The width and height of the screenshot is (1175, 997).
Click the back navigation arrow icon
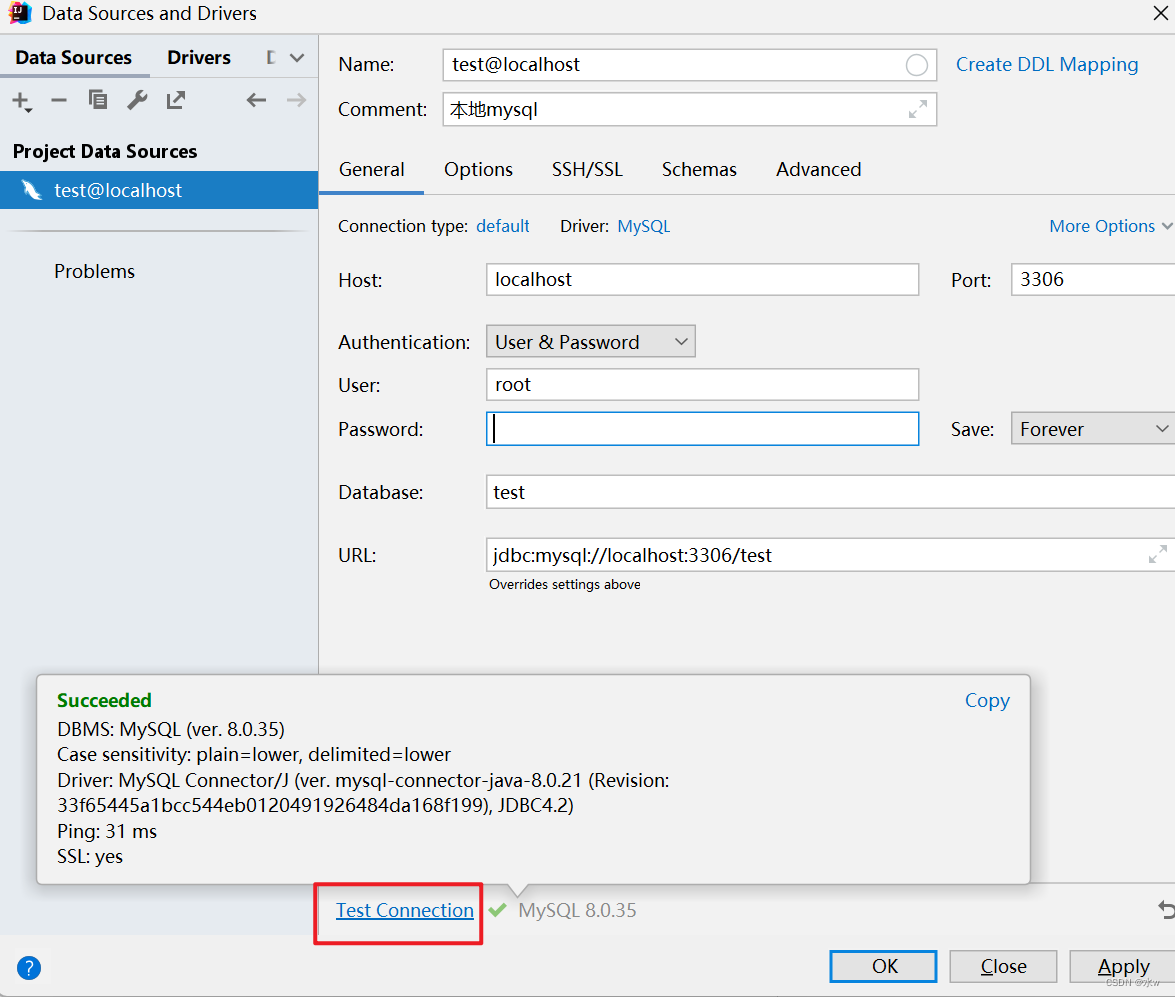[x=256, y=100]
